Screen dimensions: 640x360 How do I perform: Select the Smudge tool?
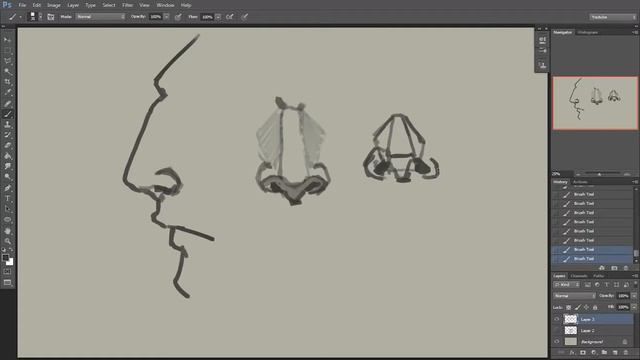[x=7, y=167]
